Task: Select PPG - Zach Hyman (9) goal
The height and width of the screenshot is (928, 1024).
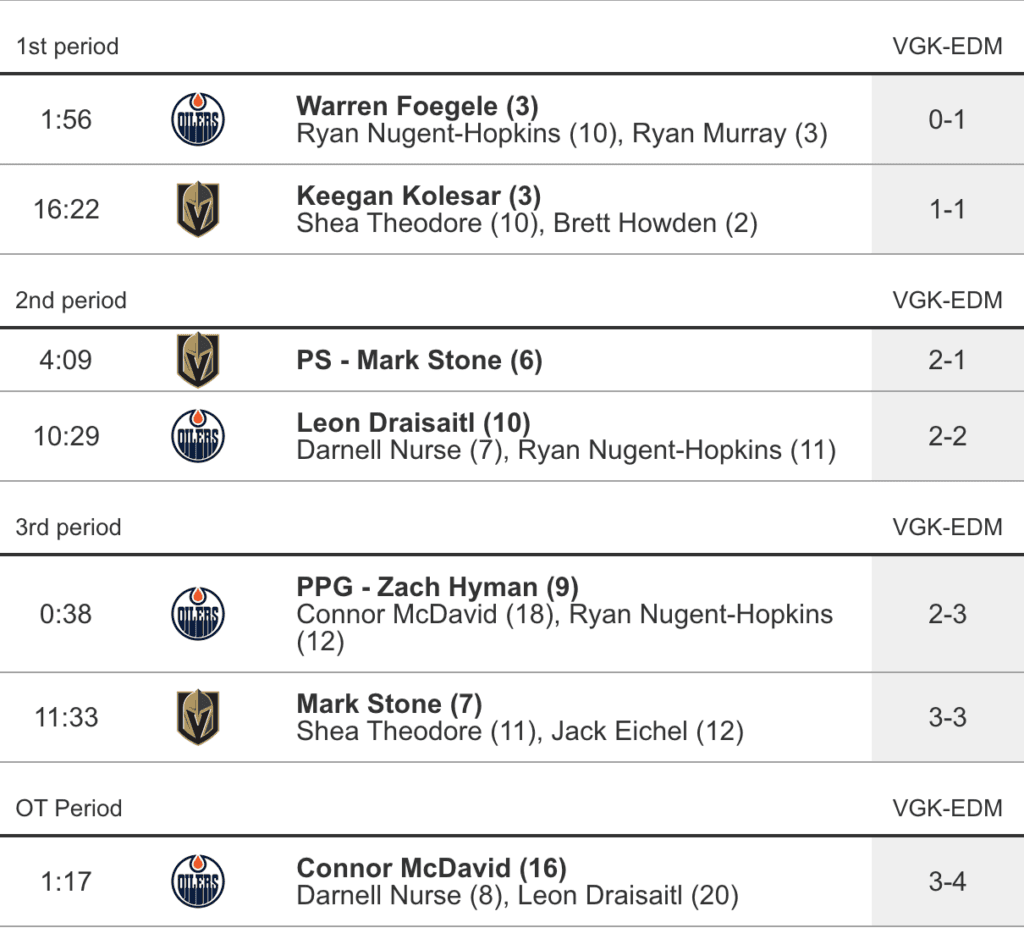Action: (x=437, y=587)
